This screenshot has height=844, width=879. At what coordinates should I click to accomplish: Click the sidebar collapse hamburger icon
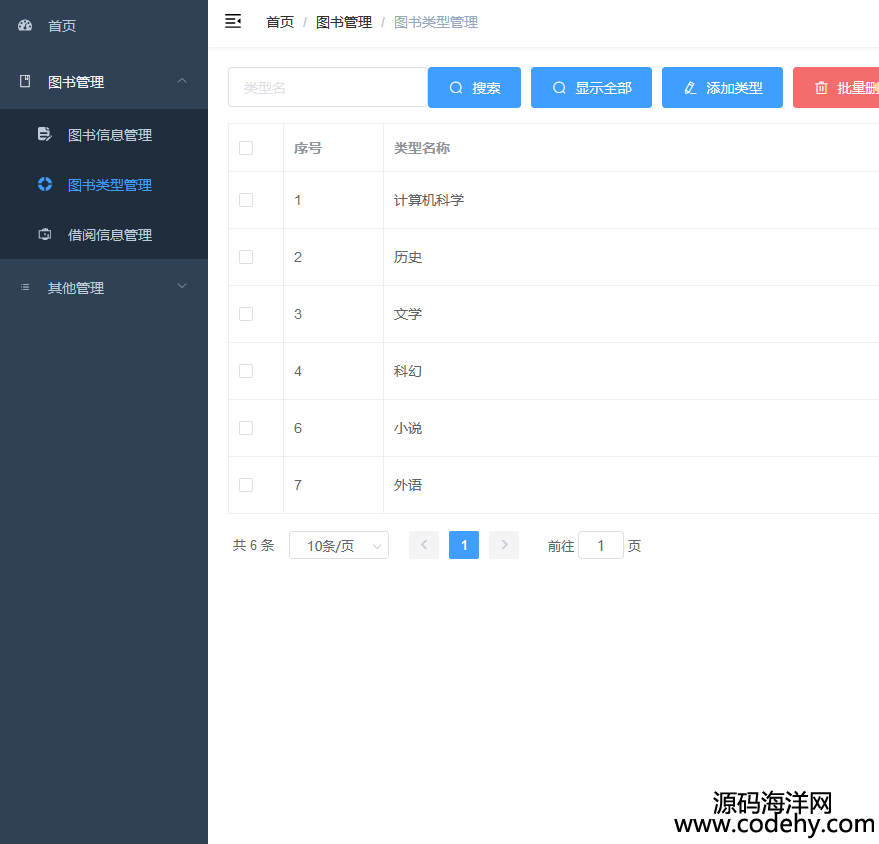[233, 21]
